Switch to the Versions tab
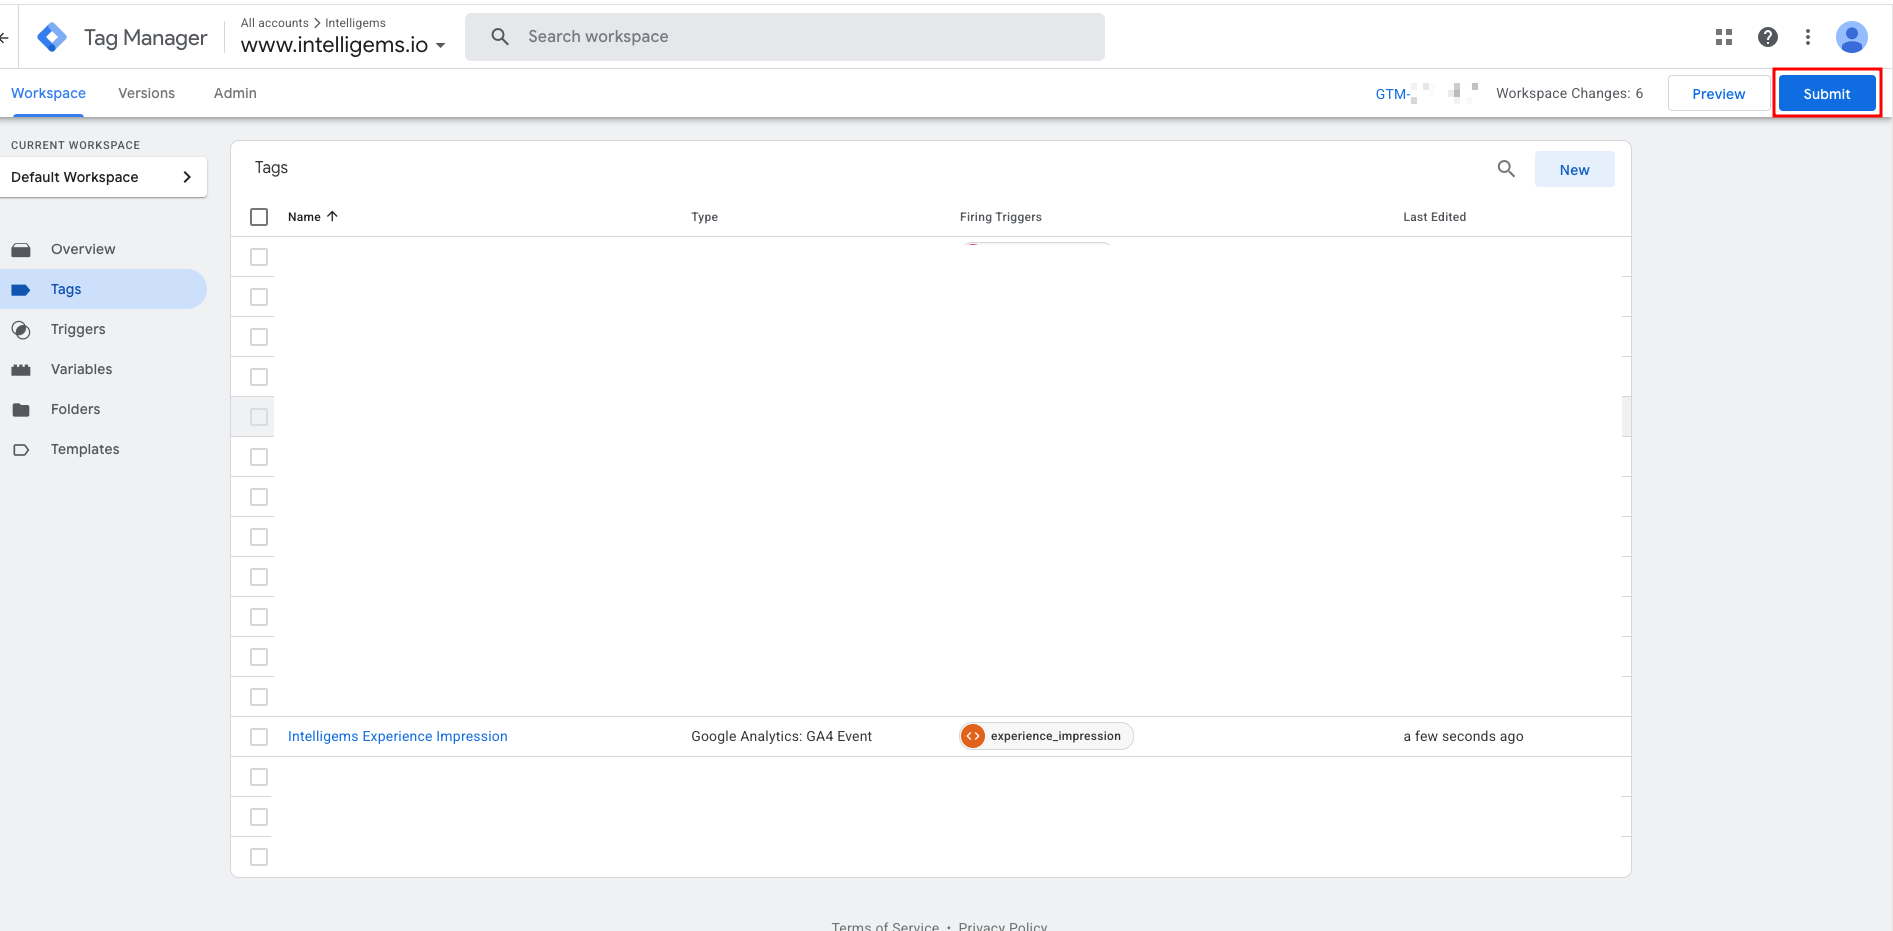Image resolution: width=1893 pixels, height=931 pixels. click(x=146, y=93)
